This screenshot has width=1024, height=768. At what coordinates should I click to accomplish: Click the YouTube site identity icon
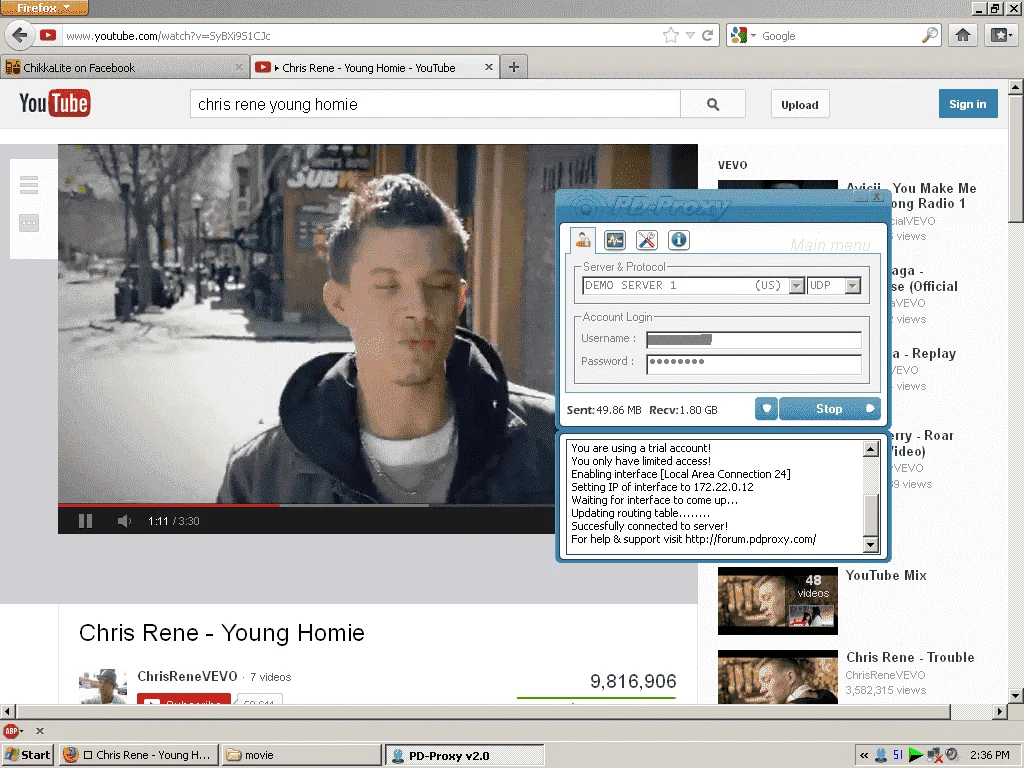click(x=48, y=35)
